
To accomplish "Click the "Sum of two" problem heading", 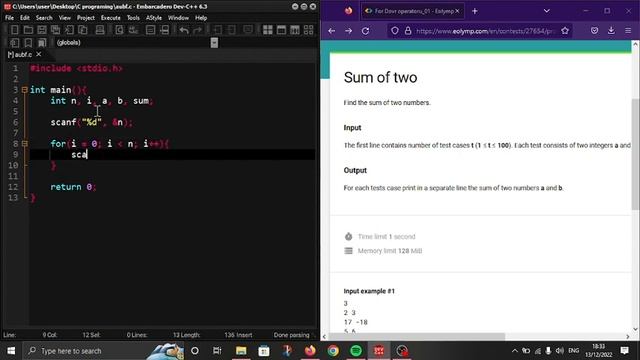I will point(380,78).
